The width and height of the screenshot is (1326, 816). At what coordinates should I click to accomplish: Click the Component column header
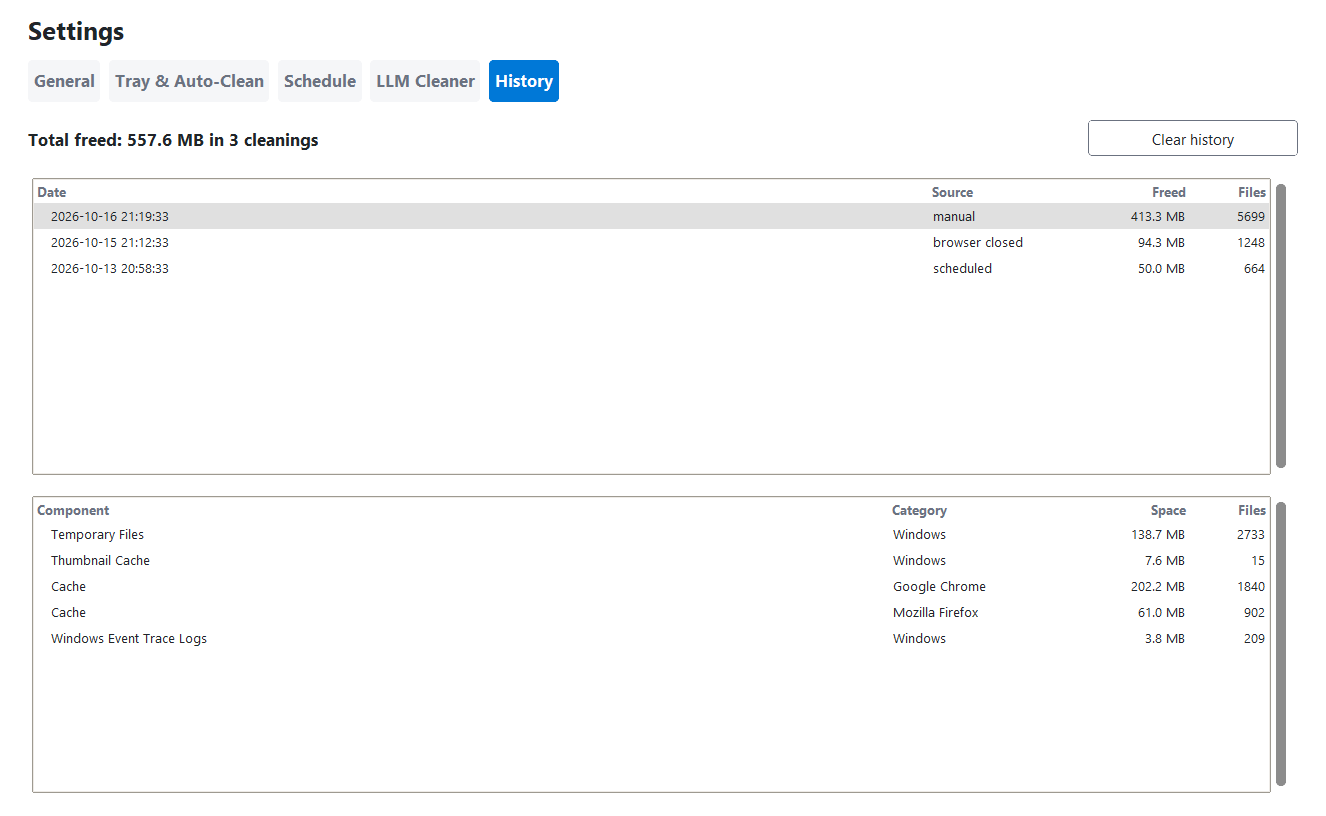point(73,510)
